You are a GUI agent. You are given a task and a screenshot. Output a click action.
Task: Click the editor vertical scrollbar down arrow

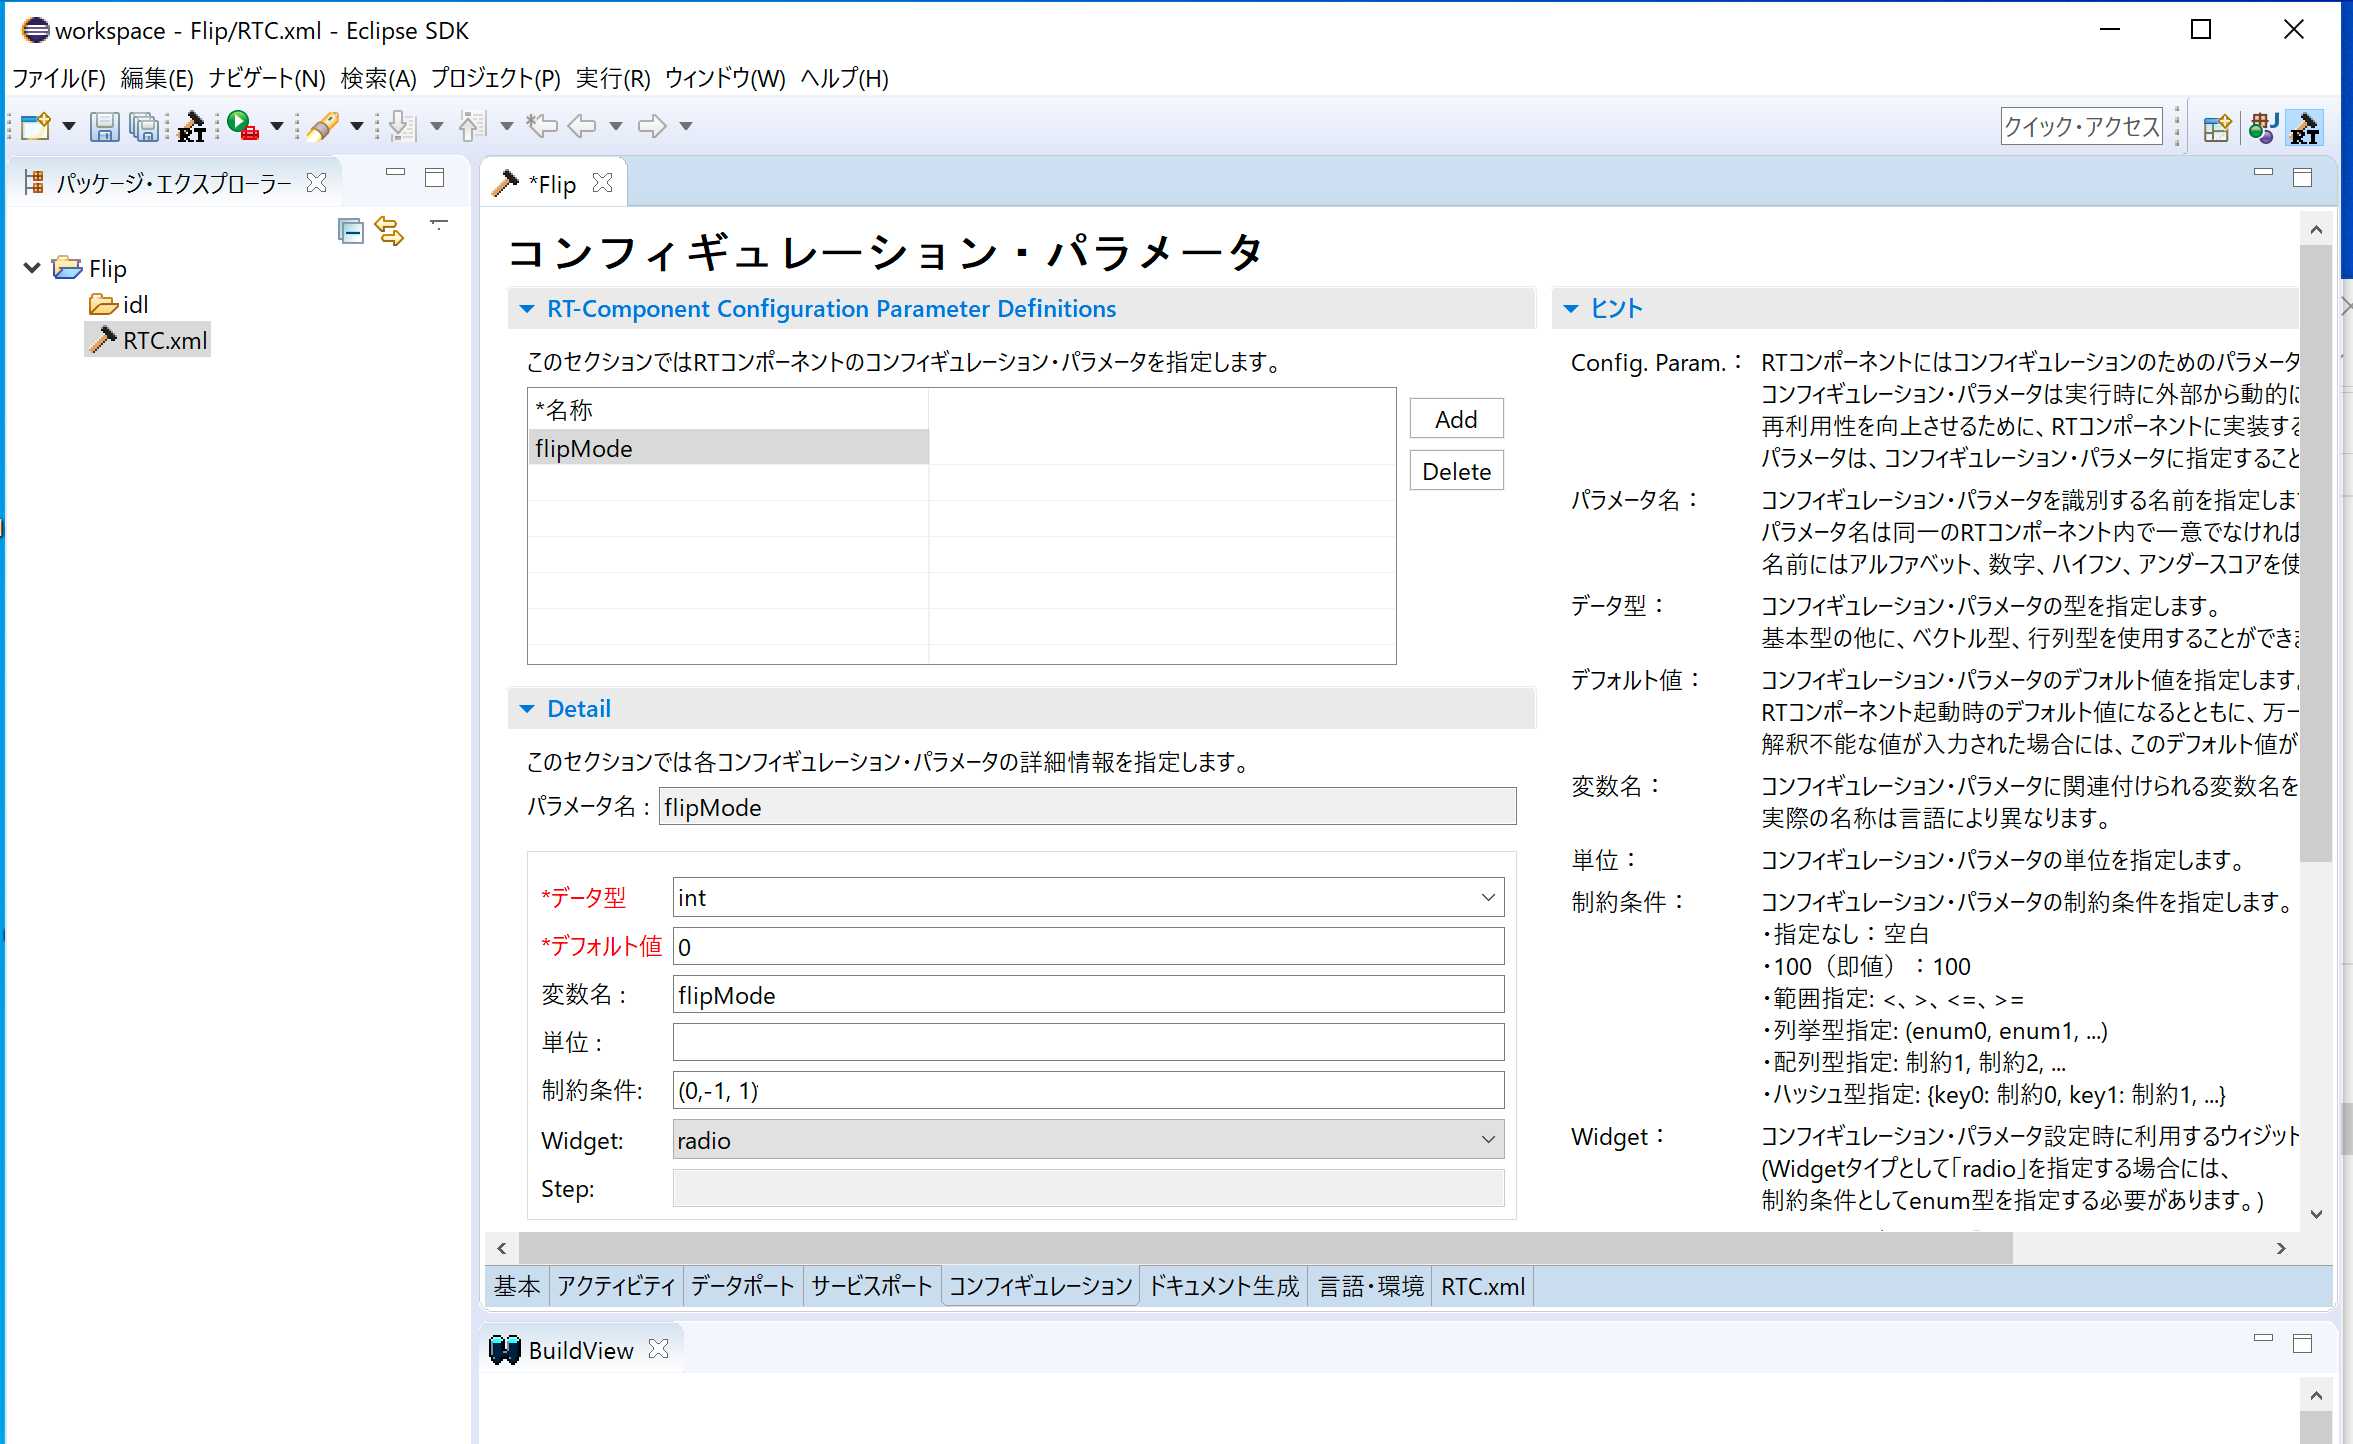[2316, 1214]
